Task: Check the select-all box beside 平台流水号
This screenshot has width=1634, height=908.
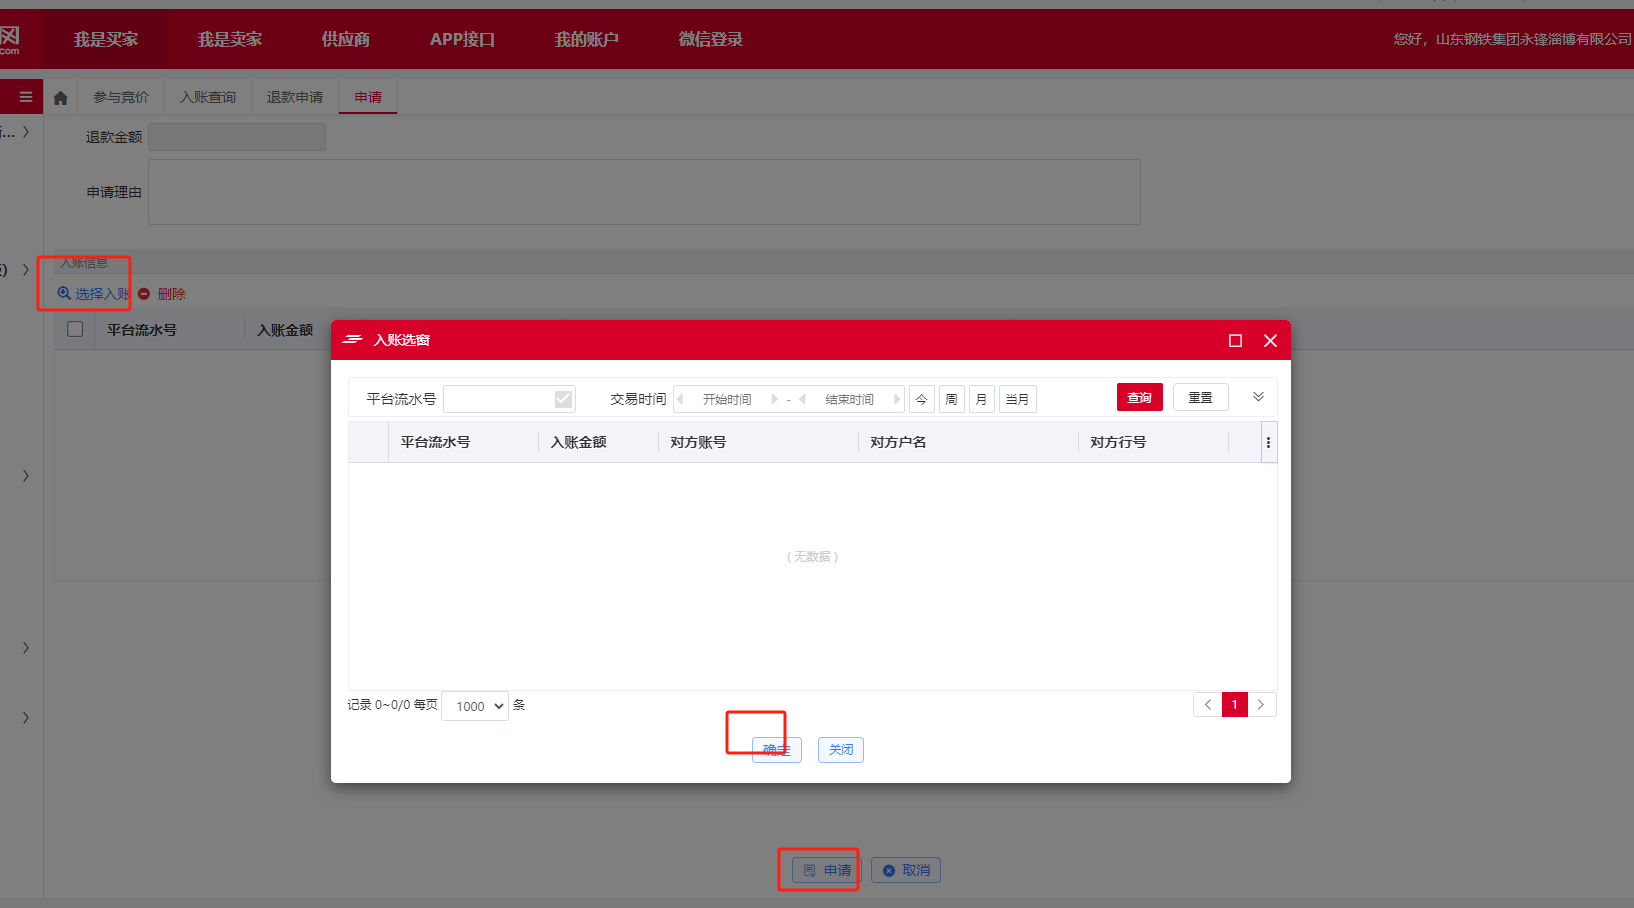Action: [75, 329]
